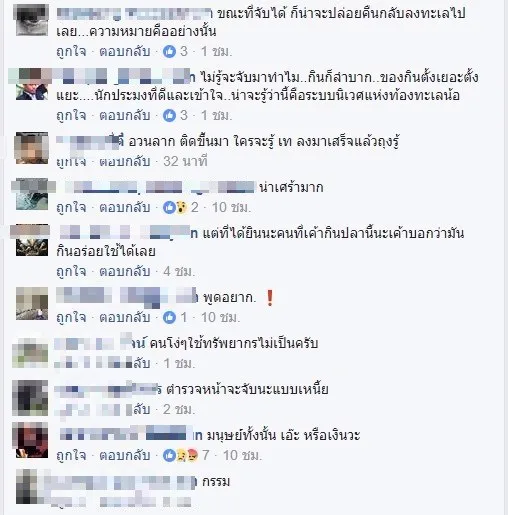This screenshot has height=515, width=508.
Task: Click the like reaction icon showing 3 on the first comment
Action: click(x=169, y=51)
